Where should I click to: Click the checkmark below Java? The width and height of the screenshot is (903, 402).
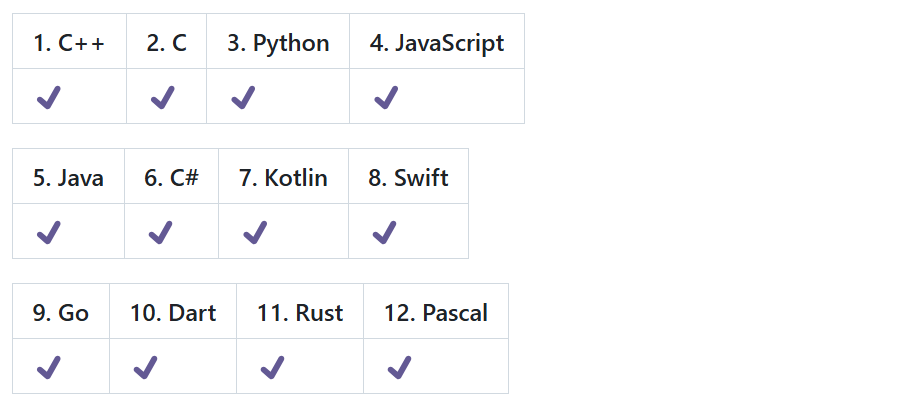pos(49,233)
